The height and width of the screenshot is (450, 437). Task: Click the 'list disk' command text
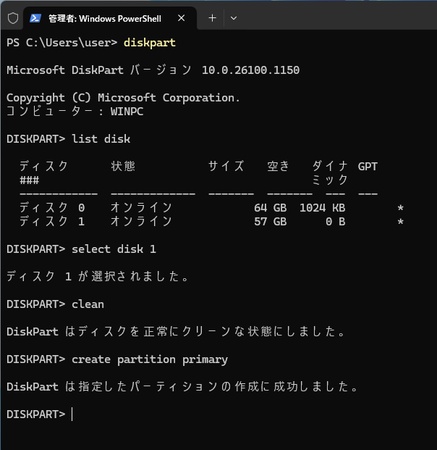[101, 139]
